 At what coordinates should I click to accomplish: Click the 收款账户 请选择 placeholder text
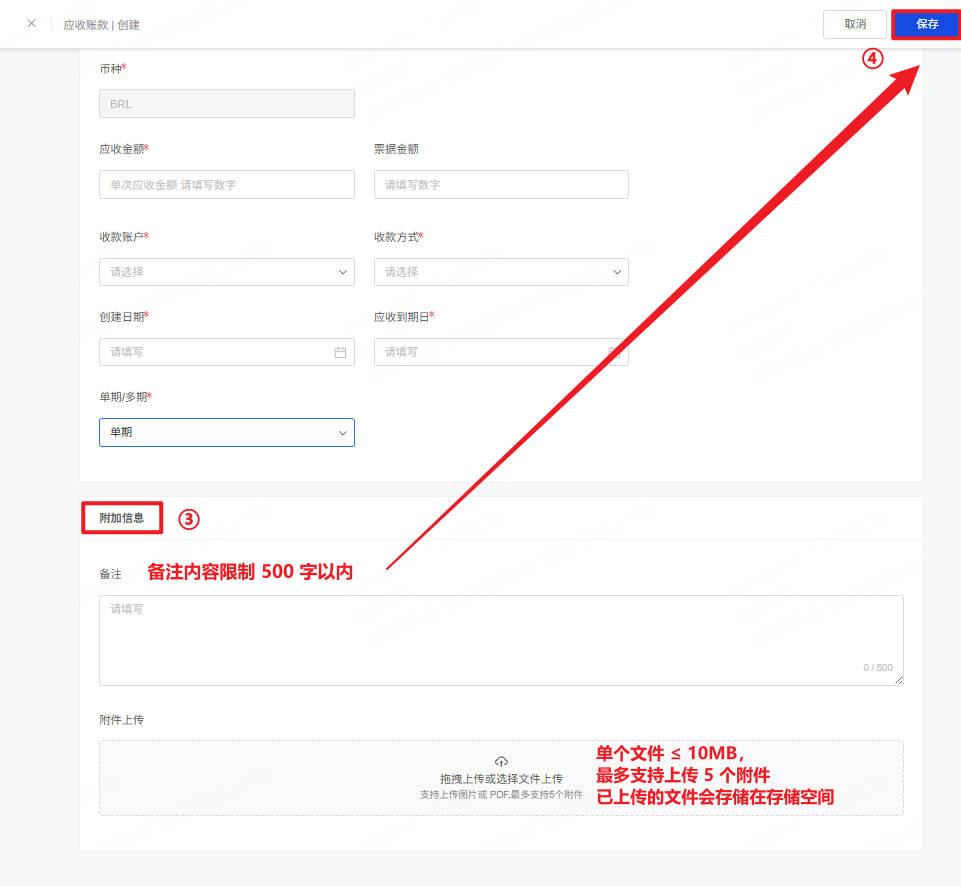point(127,272)
